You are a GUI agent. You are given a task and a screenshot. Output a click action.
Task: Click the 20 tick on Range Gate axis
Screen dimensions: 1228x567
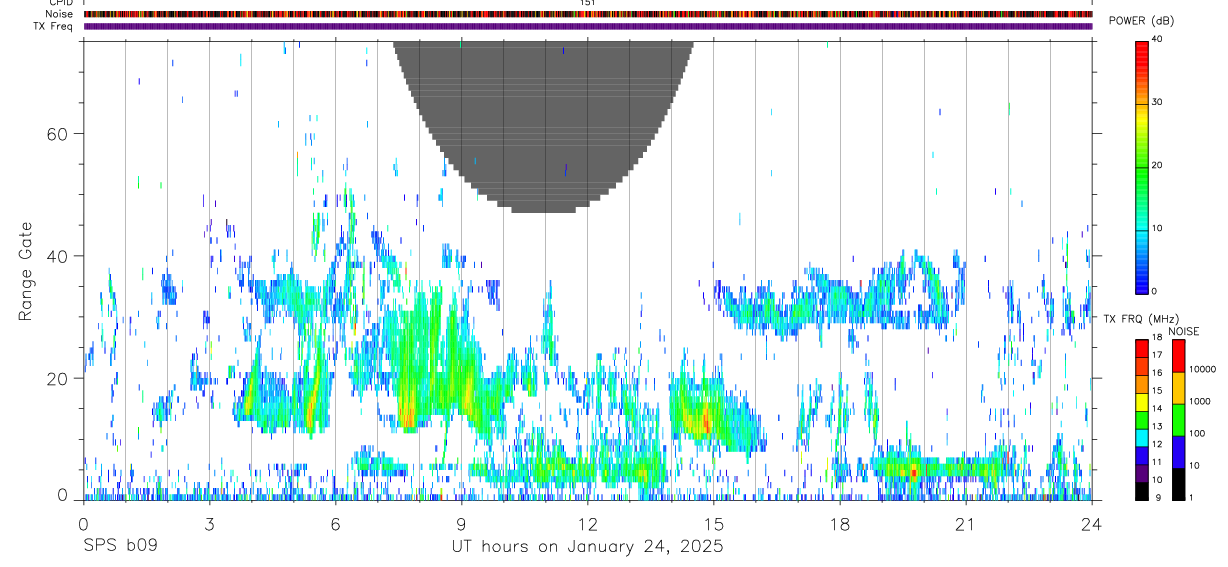click(x=57, y=378)
